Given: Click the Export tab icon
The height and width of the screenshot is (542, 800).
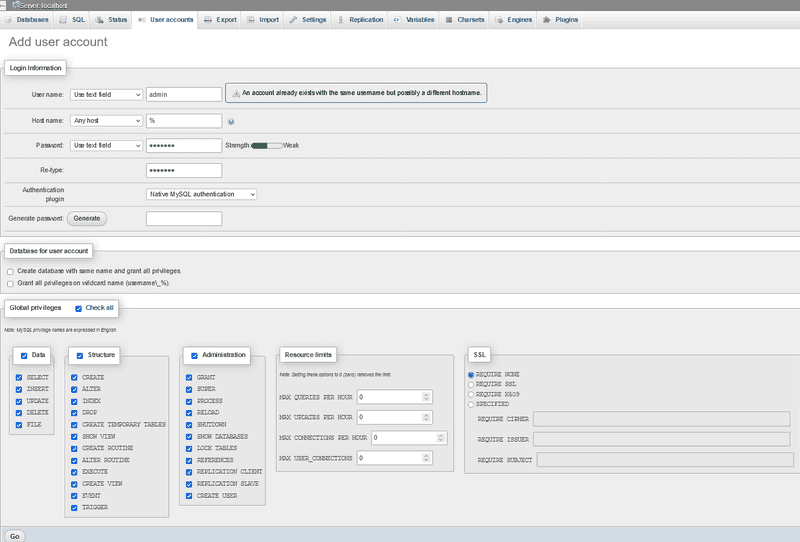Looking at the screenshot, I should (x=208, y=20).
